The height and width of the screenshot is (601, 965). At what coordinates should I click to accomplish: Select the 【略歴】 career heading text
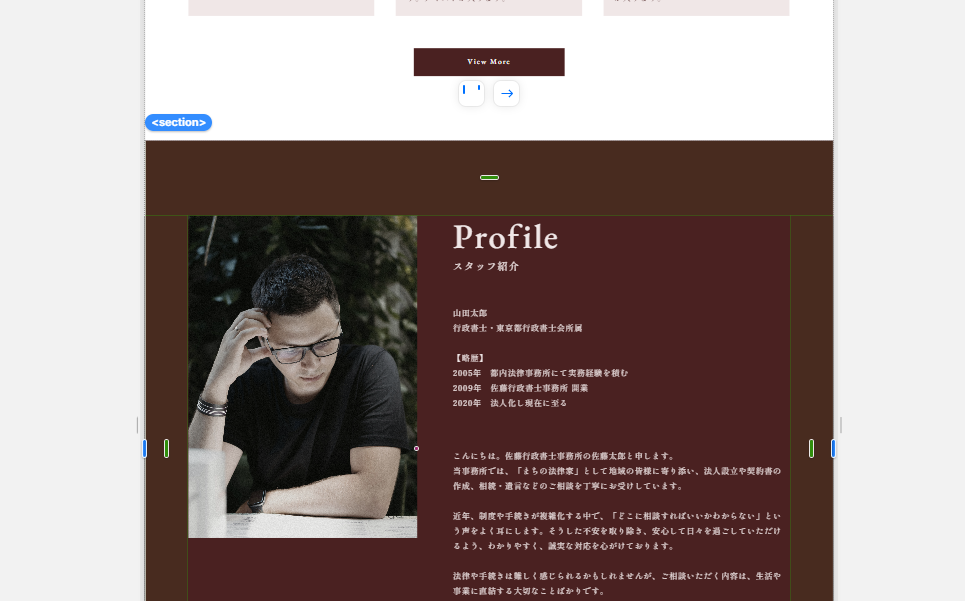(470, 358)
